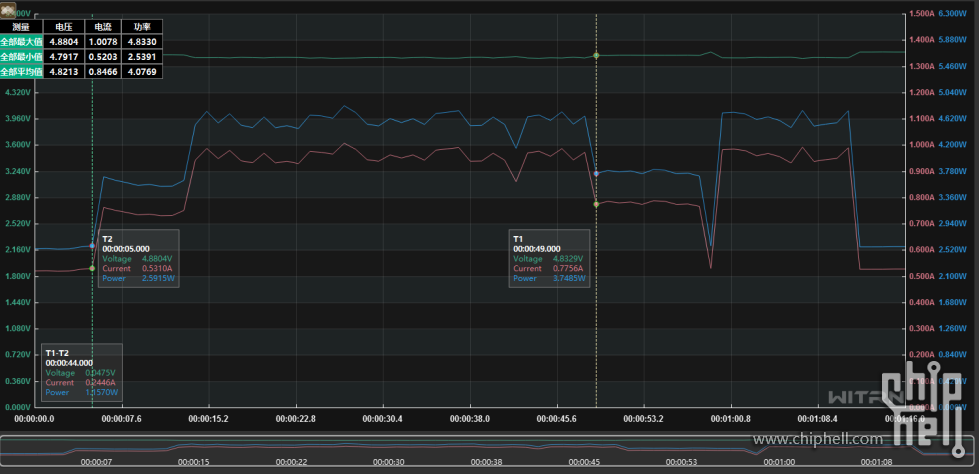
Task: Click the 测量 header cell
Action: 21,26
